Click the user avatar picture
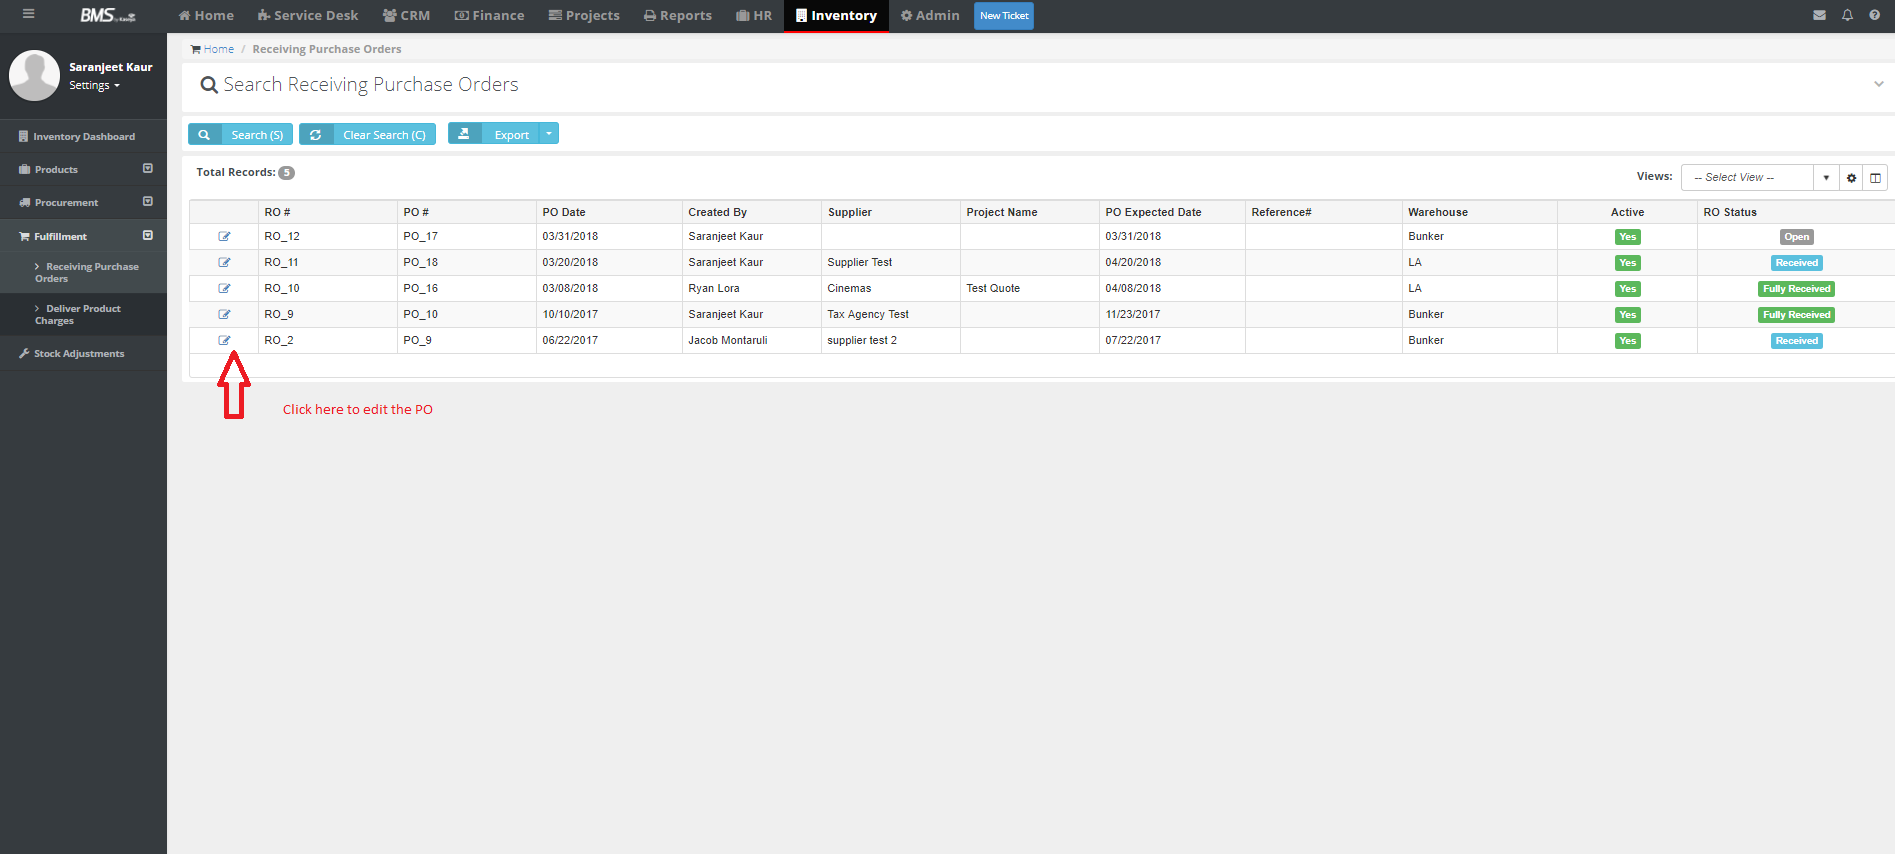 pos(34,75)
